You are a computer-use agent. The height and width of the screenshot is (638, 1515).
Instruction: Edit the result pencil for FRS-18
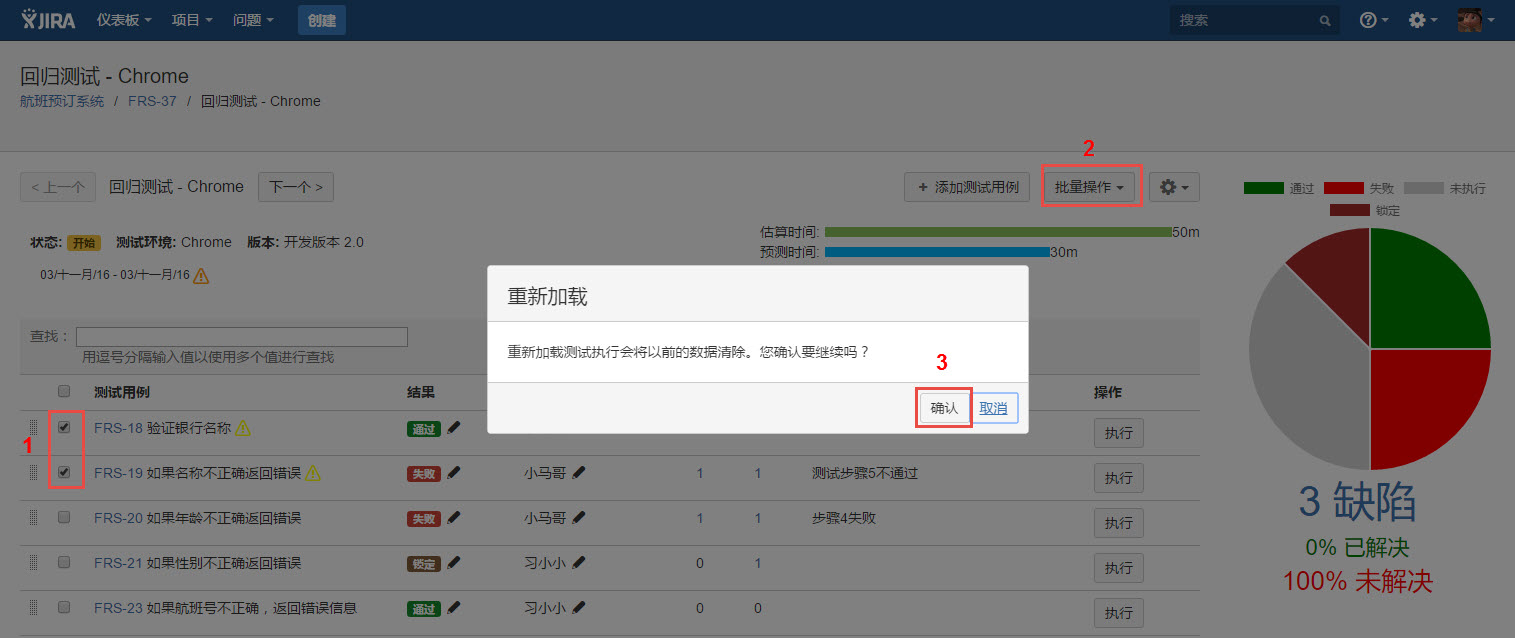tap(454, 428)
